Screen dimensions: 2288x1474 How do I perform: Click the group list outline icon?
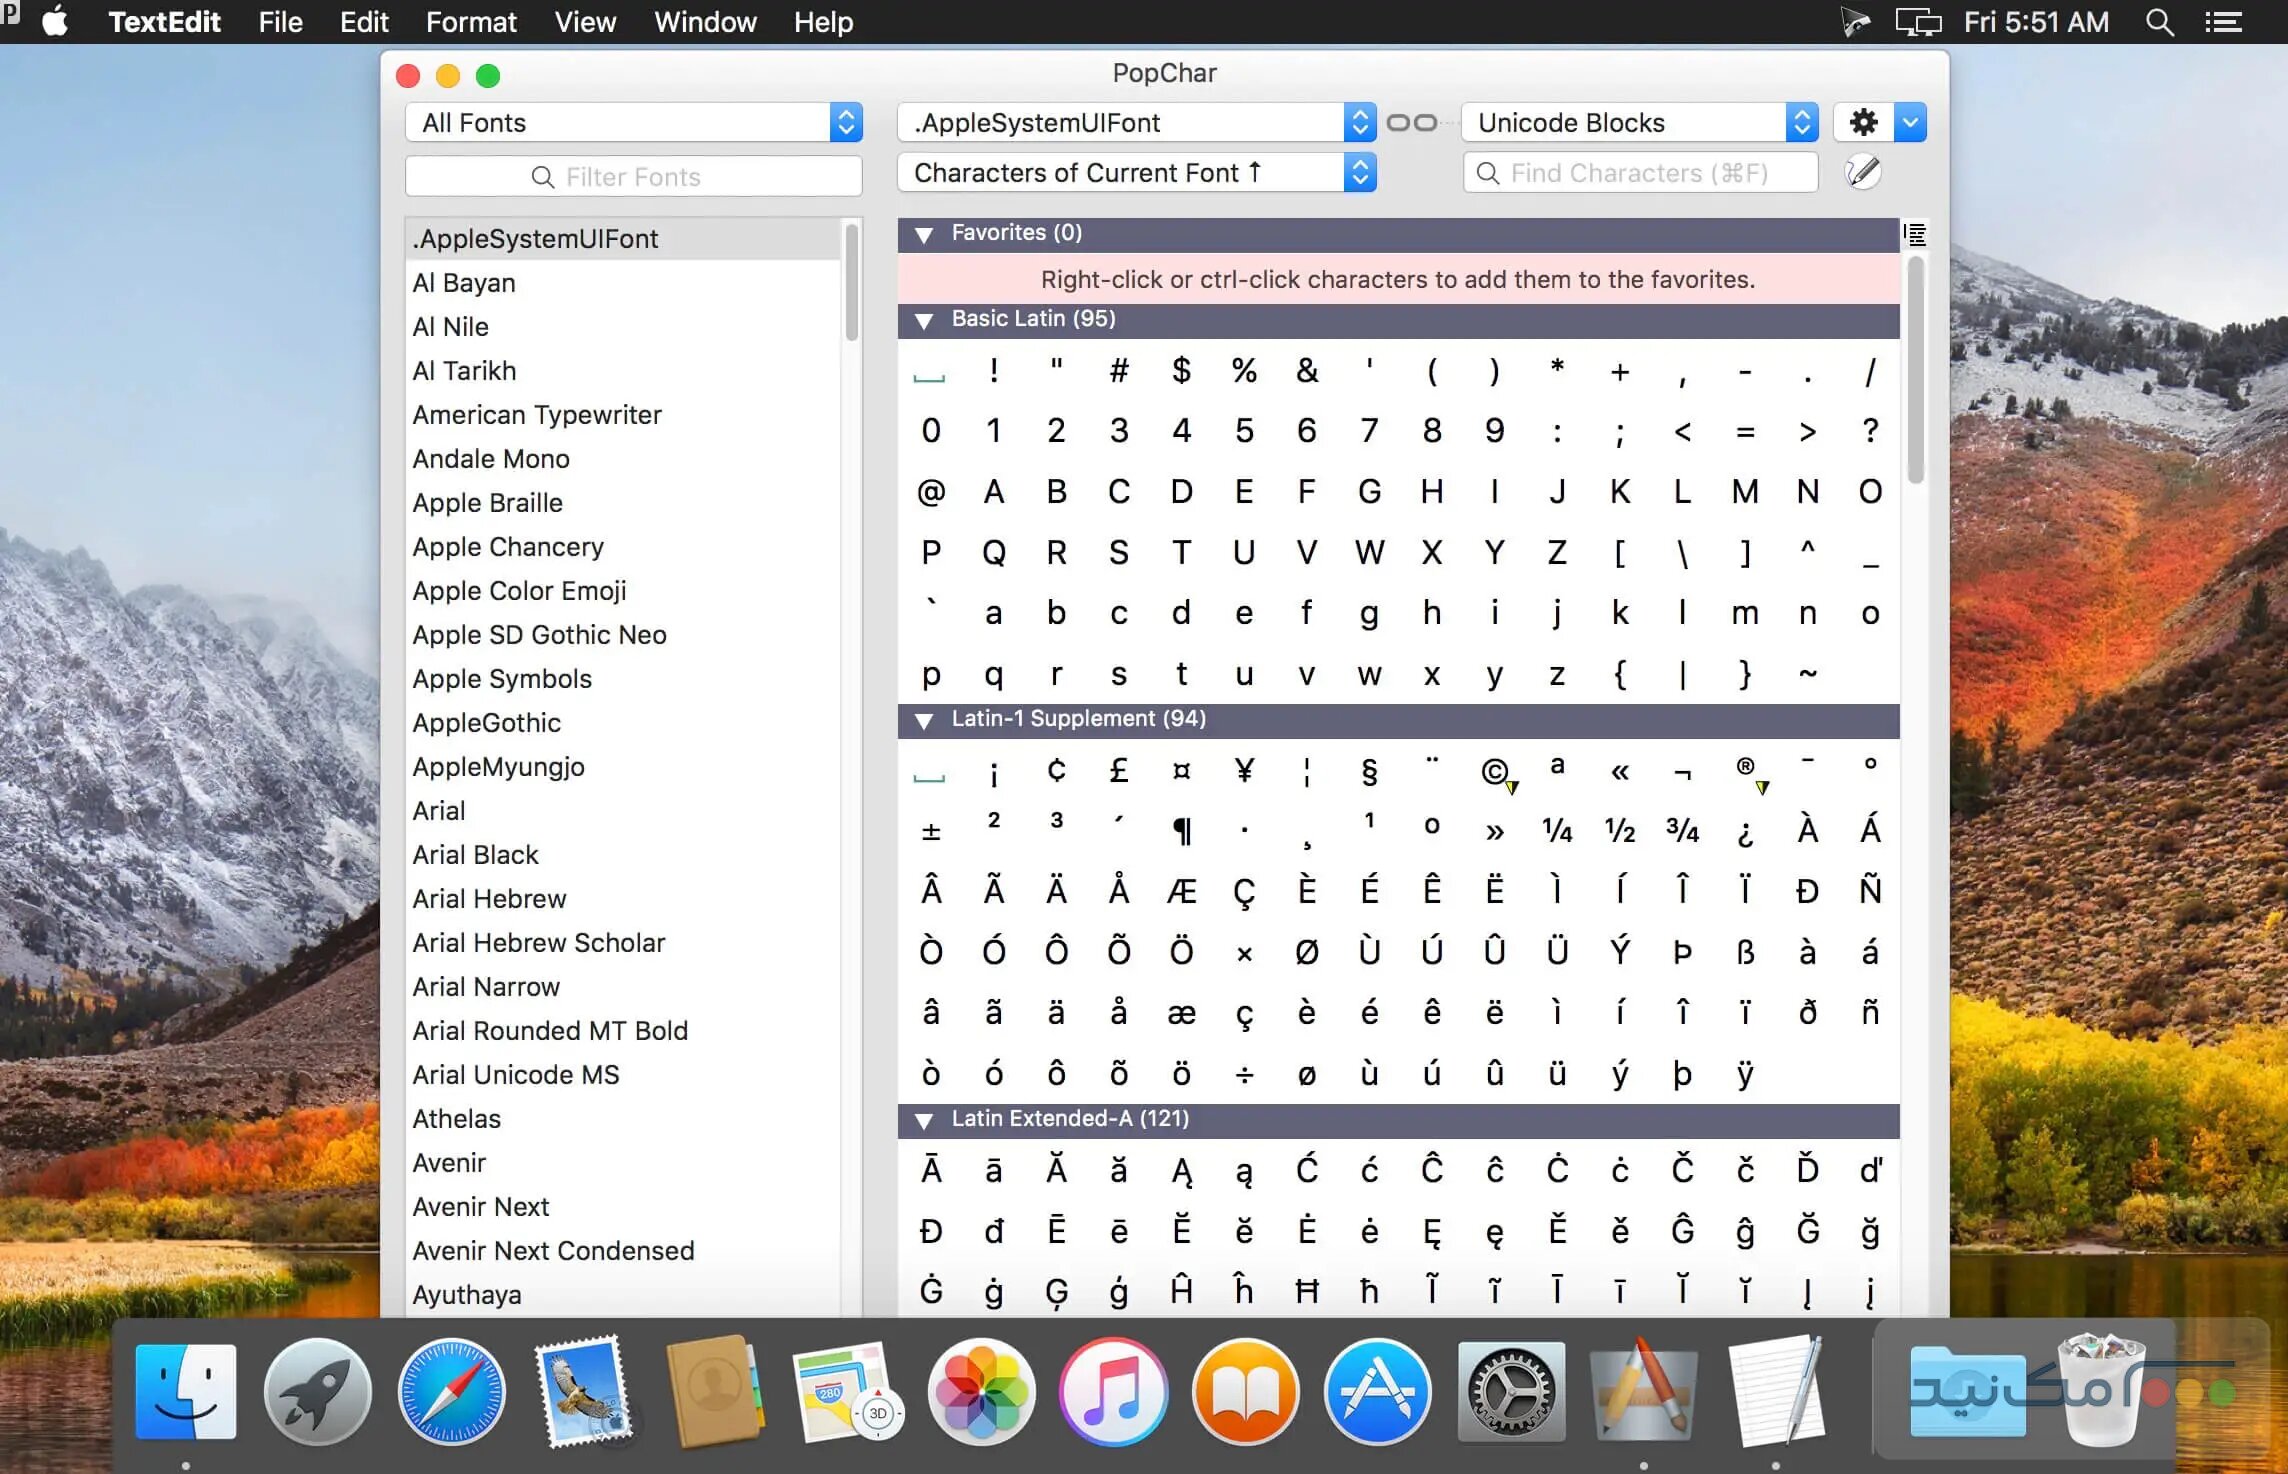click(1915, 235)
